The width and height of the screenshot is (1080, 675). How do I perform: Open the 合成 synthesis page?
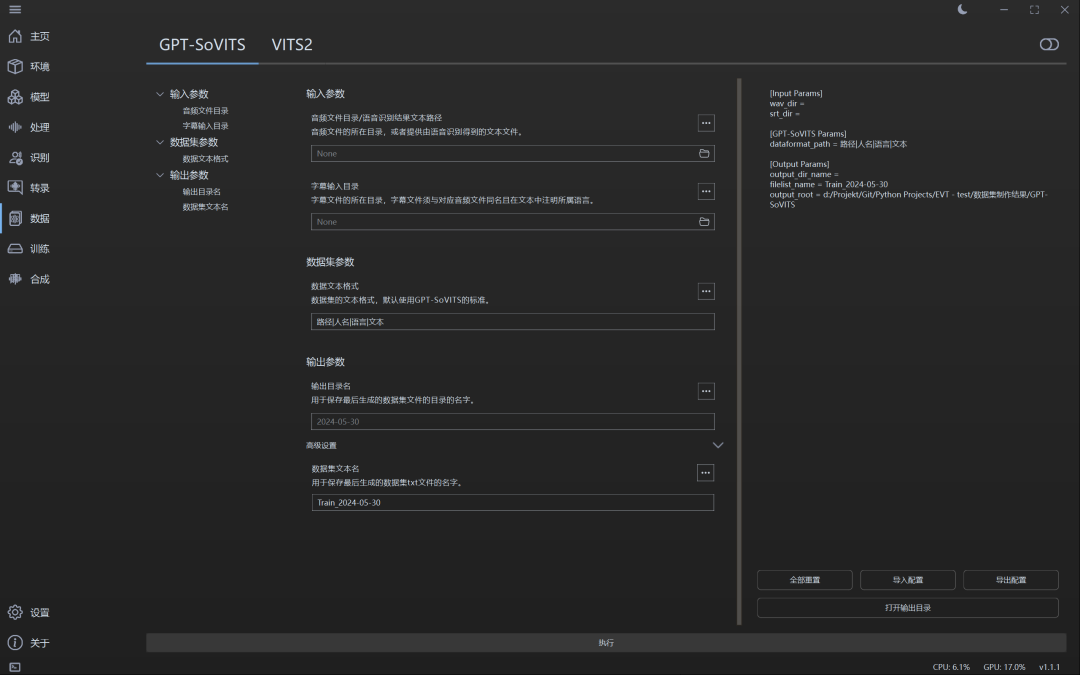click(29, 279)
